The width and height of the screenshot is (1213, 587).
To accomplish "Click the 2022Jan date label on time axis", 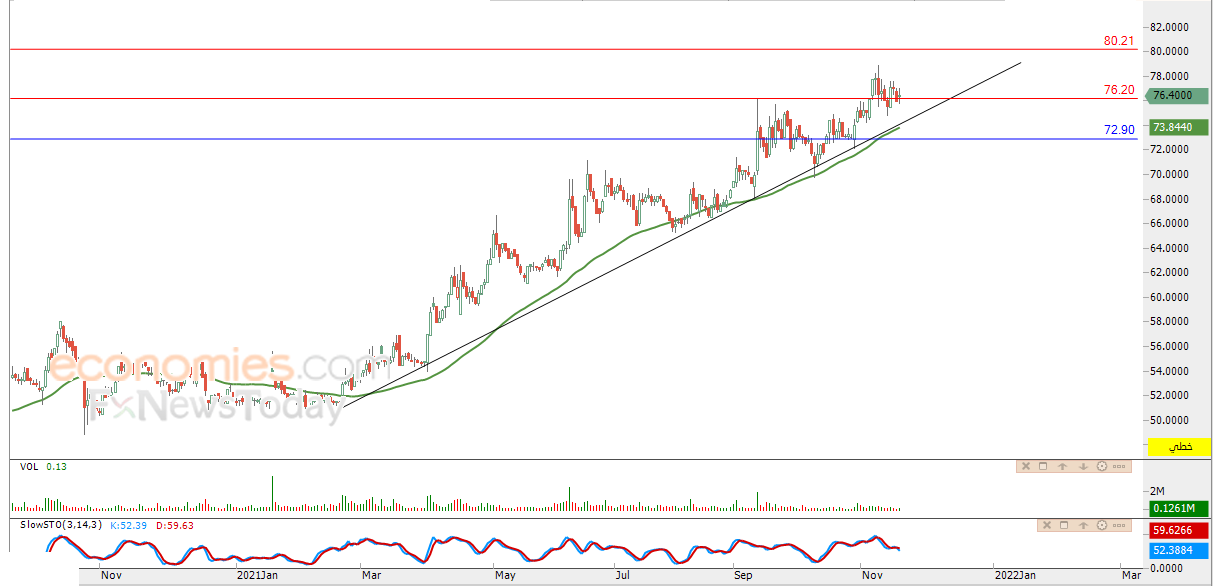I will [1015, 575].
